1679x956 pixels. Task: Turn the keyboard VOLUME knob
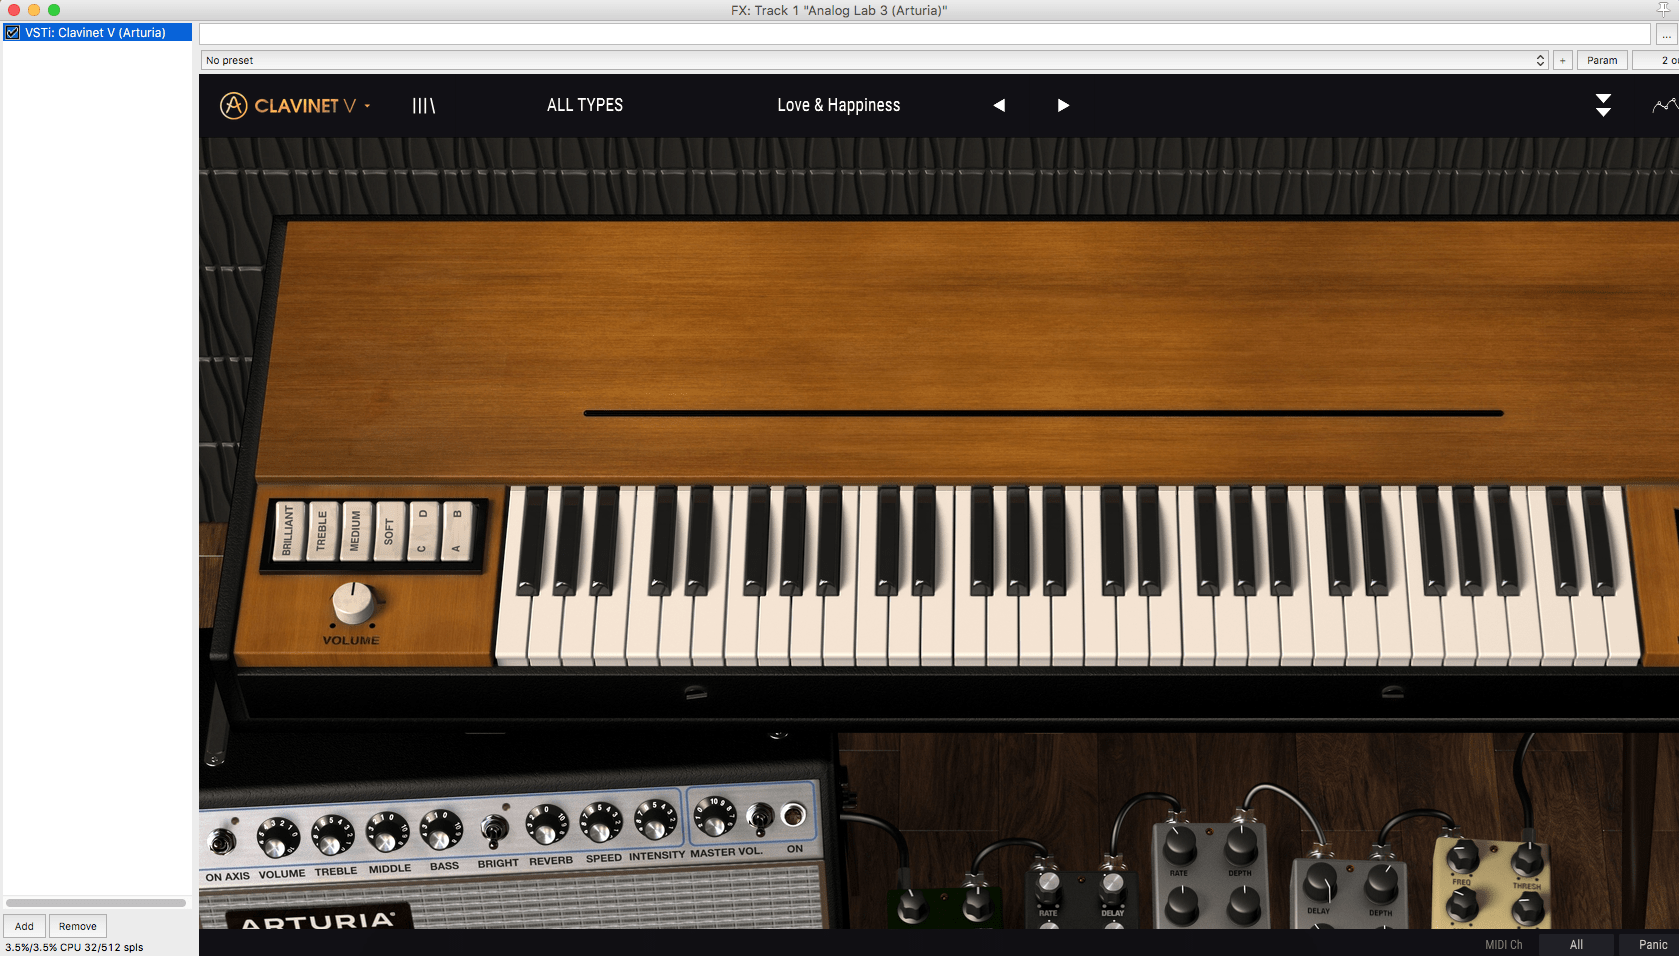(x=352, y=602)
